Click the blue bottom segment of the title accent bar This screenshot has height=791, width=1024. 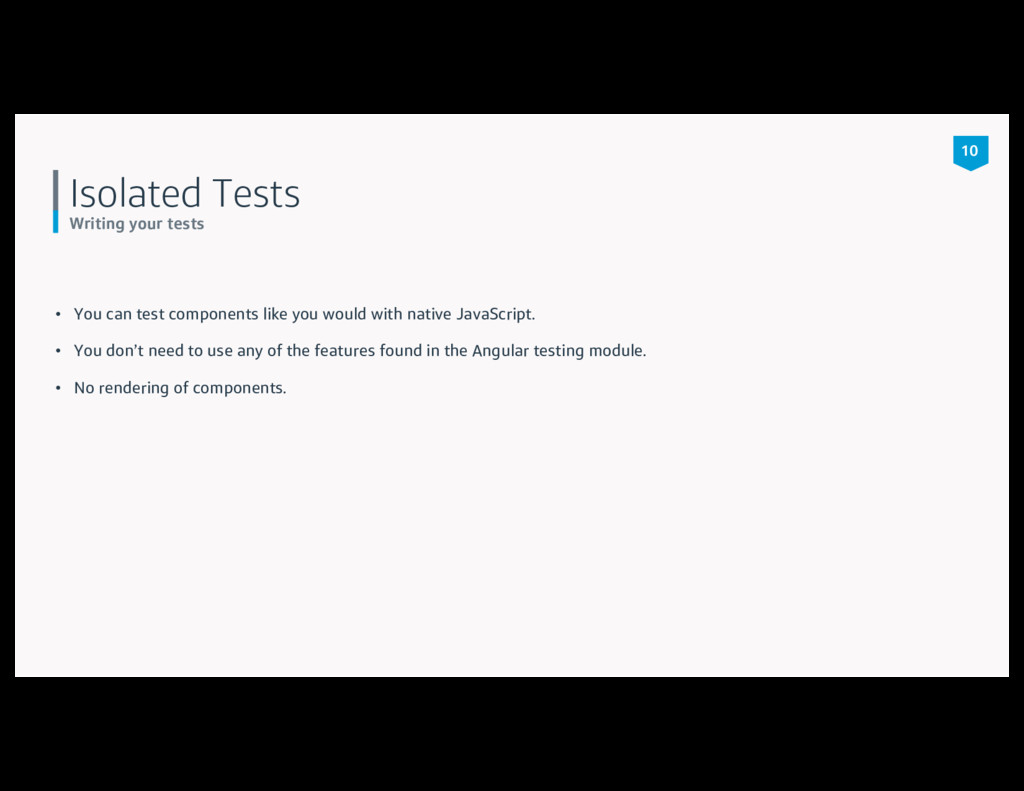click(56, 221)
